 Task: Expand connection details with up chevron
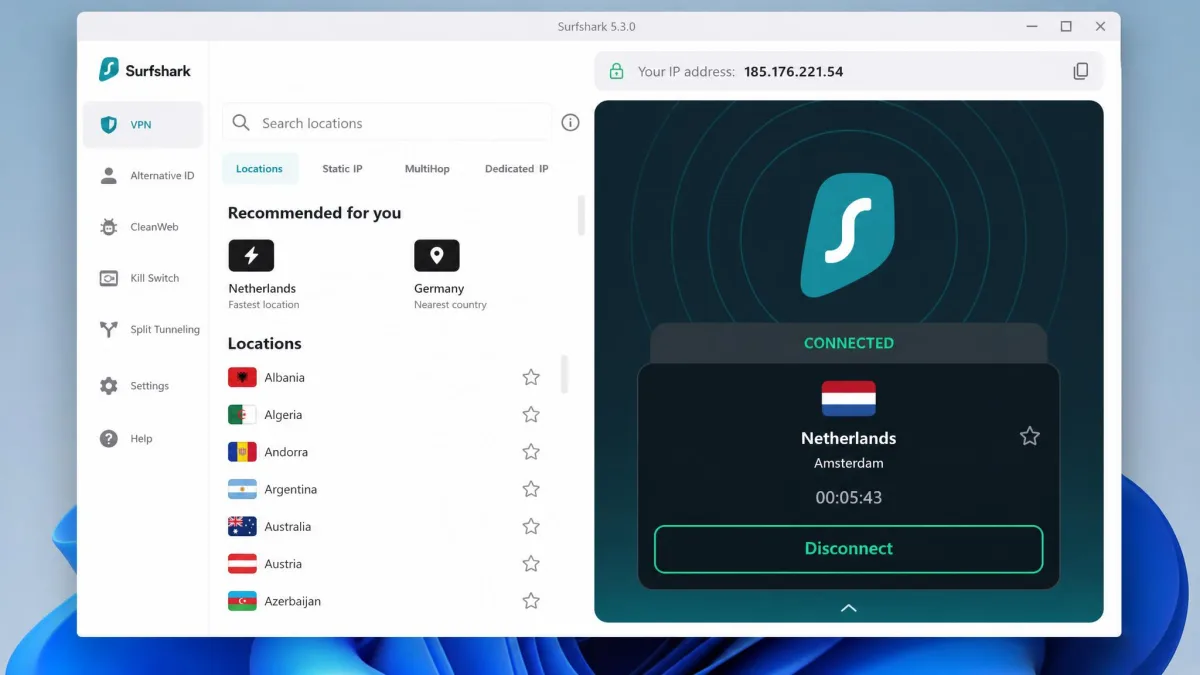click(x=848, y=608)
